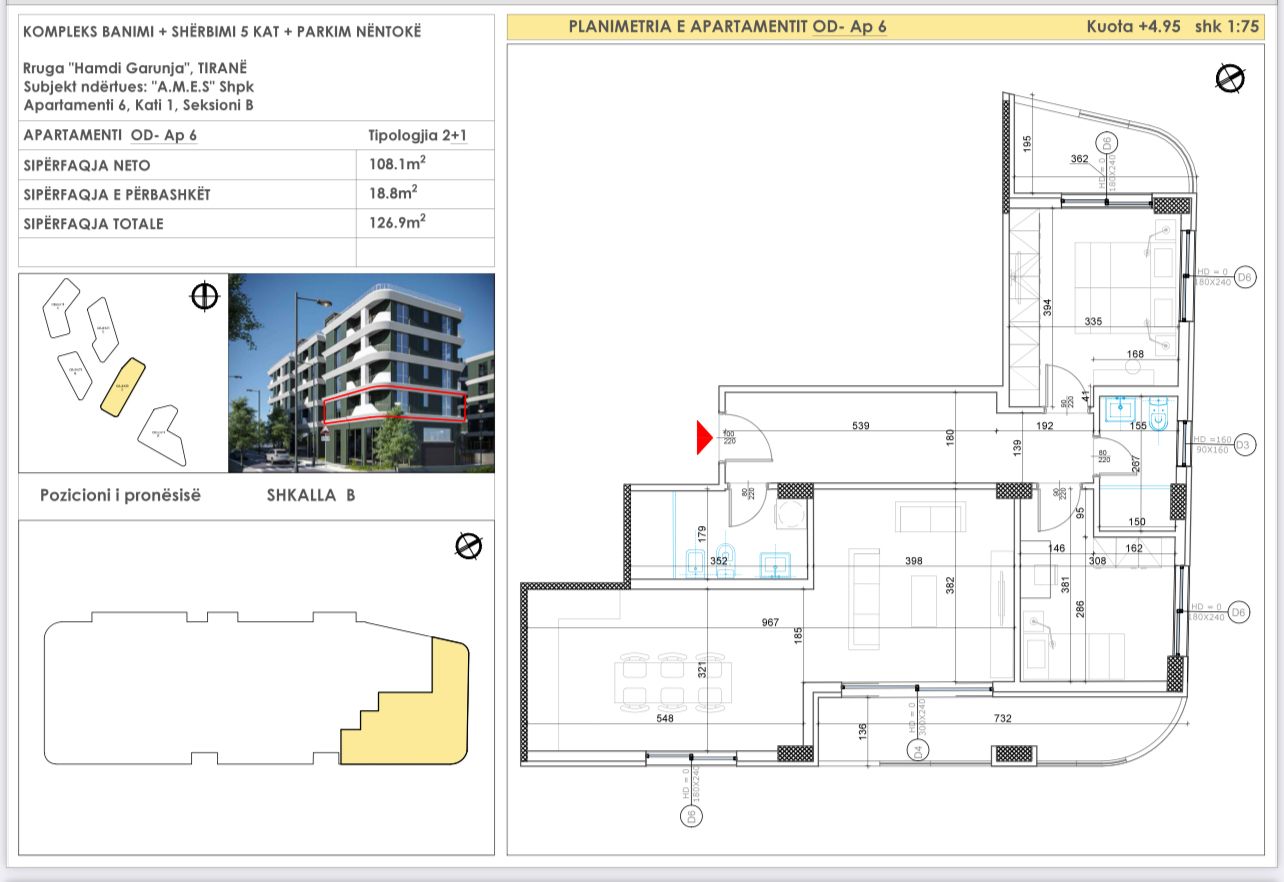This screenshot has height=882, width=1284.
Task: Click the 'SHKALLA B' label
Action: (x=311, y=495)
